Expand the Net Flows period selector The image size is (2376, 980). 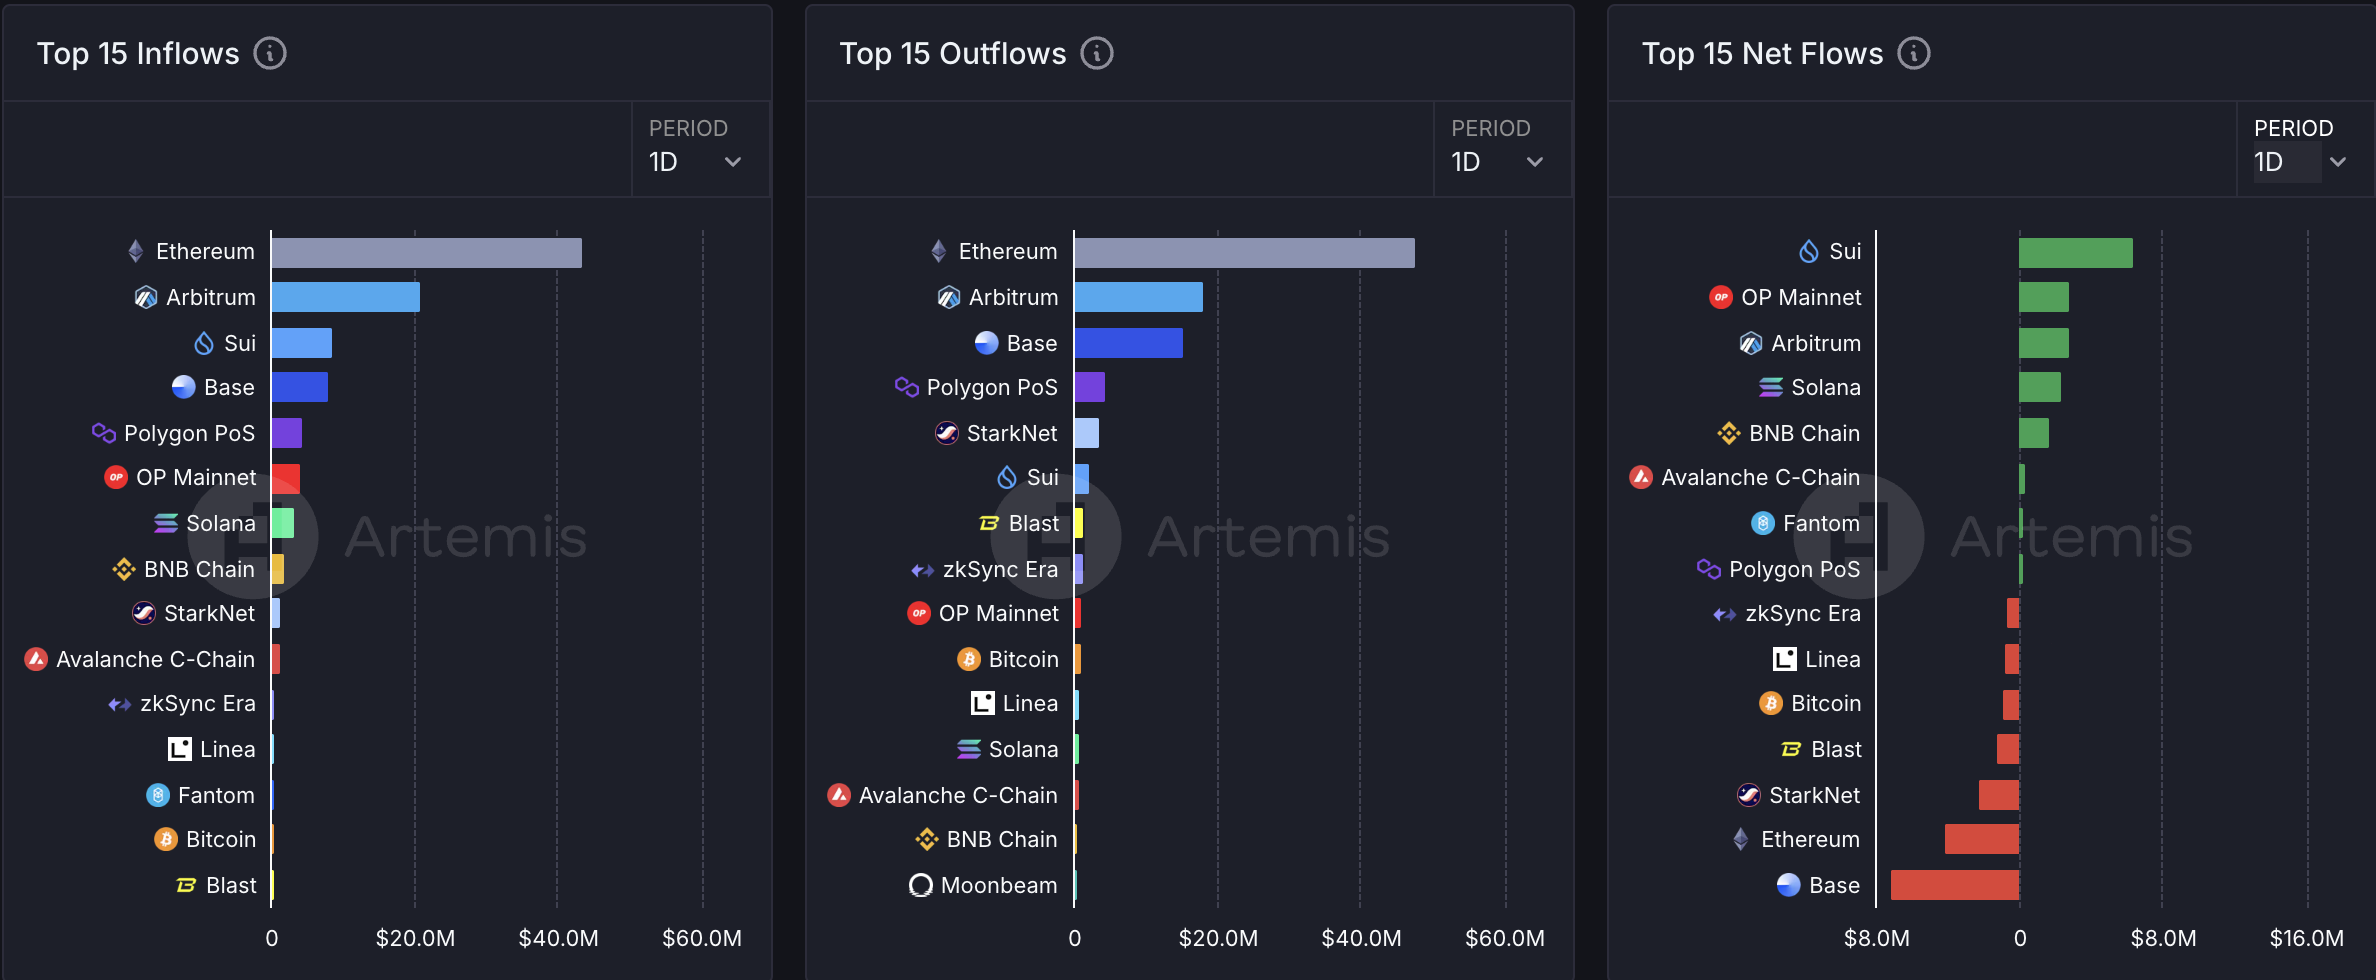pos(2300,161)
